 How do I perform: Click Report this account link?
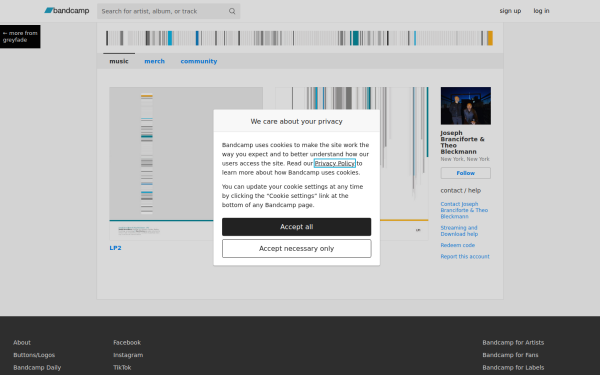(465, 256)
